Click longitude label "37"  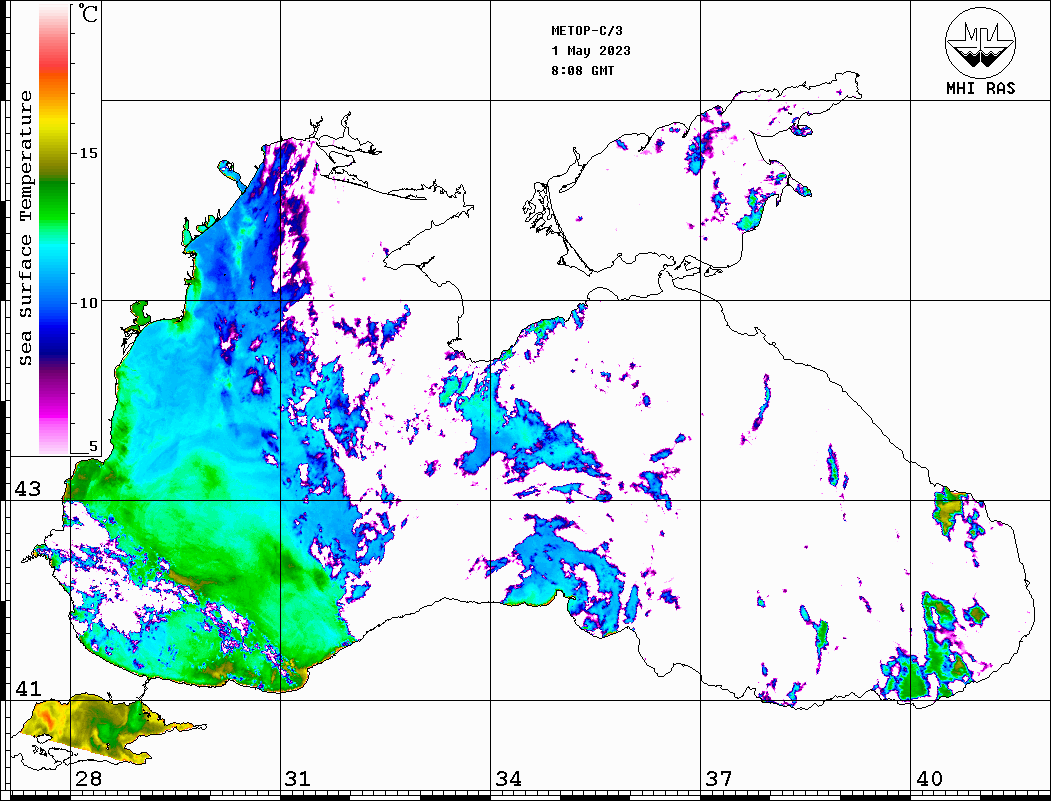[x=719, y=778]
